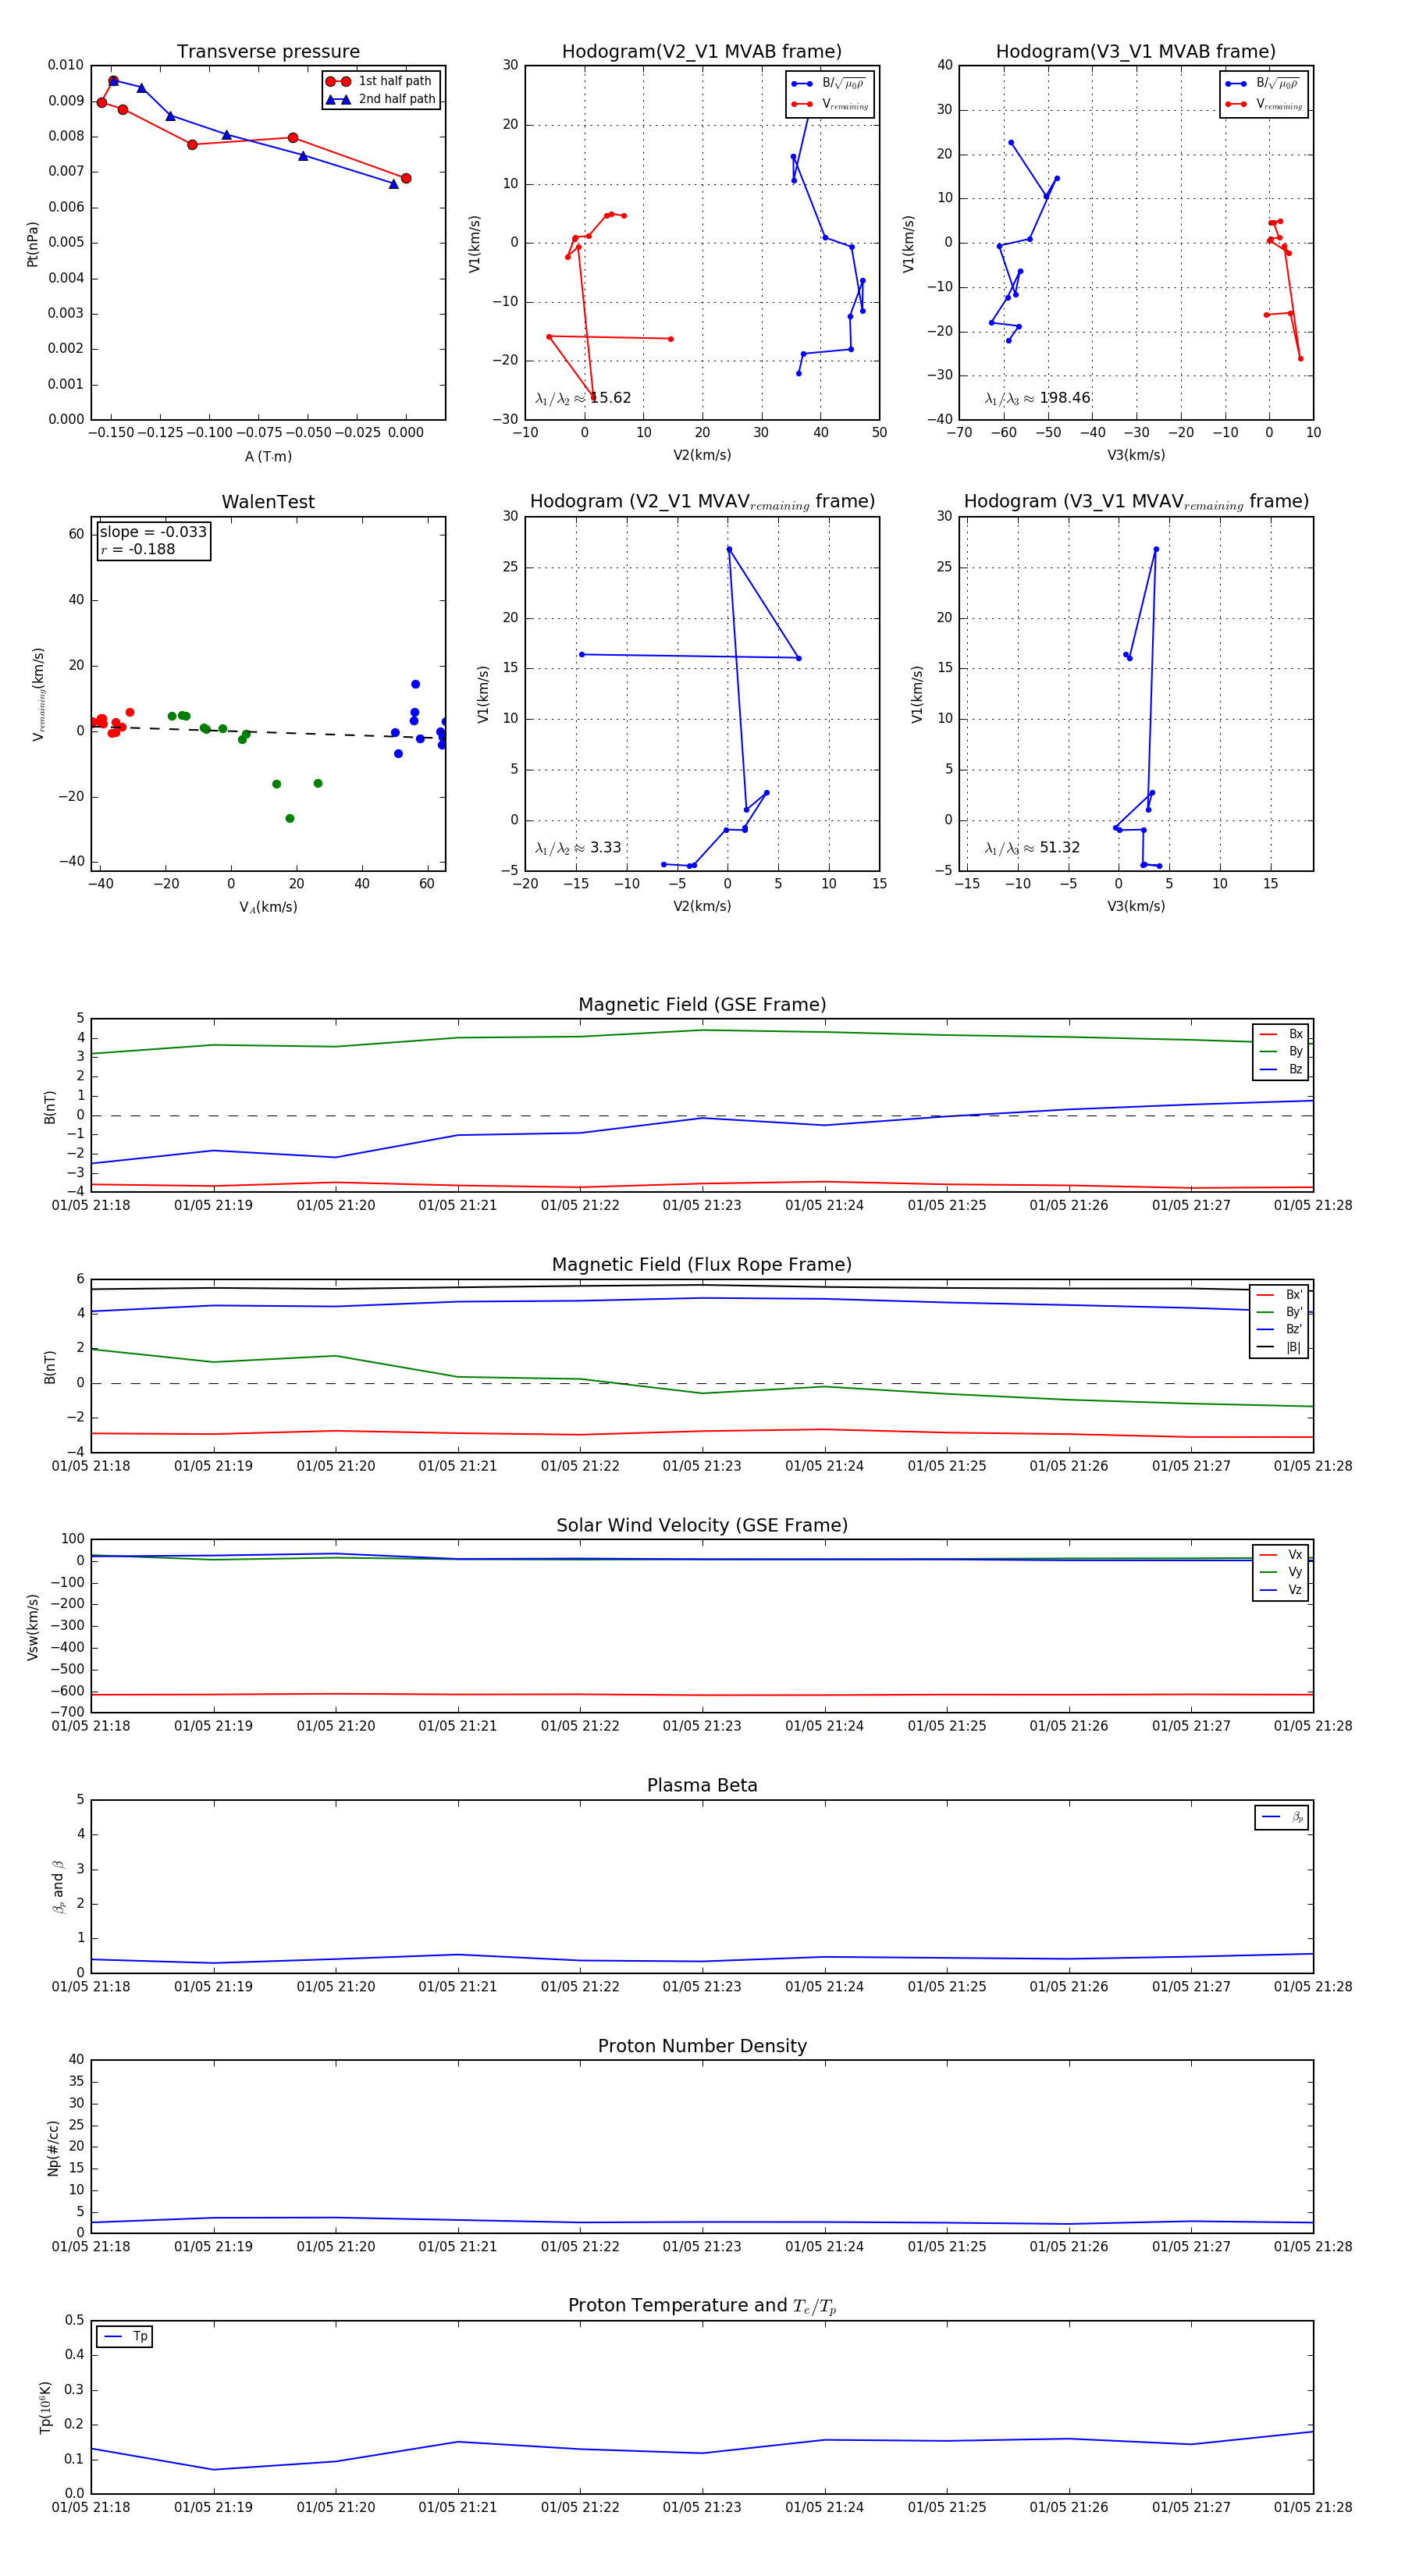Click the "Hodogram(V2_V1 MVAB frame)" title

[x=702, y=52]
